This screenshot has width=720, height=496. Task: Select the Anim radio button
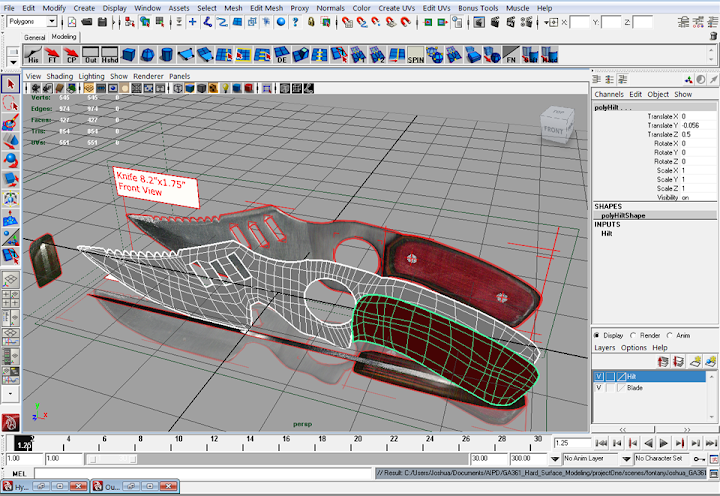tap(669, 335)
